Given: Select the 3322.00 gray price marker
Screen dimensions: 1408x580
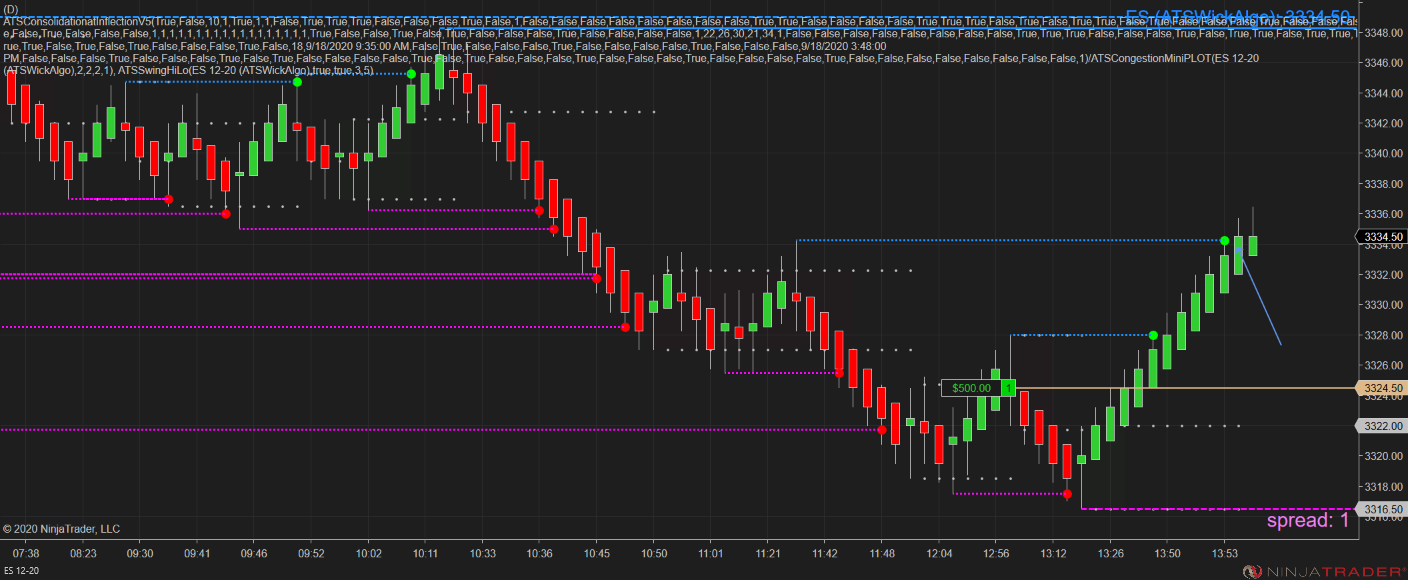Looking at the screenshot, I should coord(1381,426).
